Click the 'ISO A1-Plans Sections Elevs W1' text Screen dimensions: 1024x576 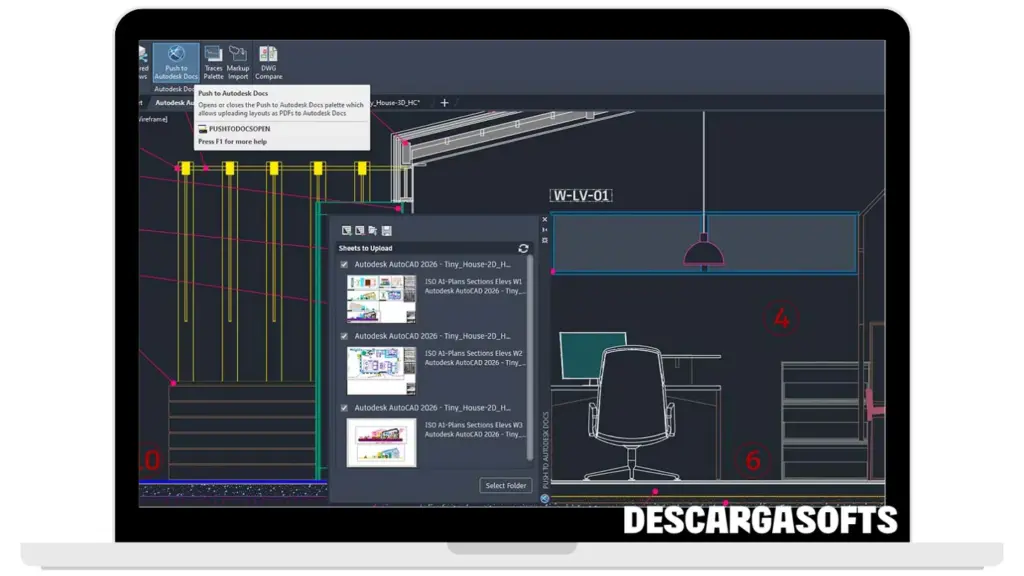(x=473, y=281)
